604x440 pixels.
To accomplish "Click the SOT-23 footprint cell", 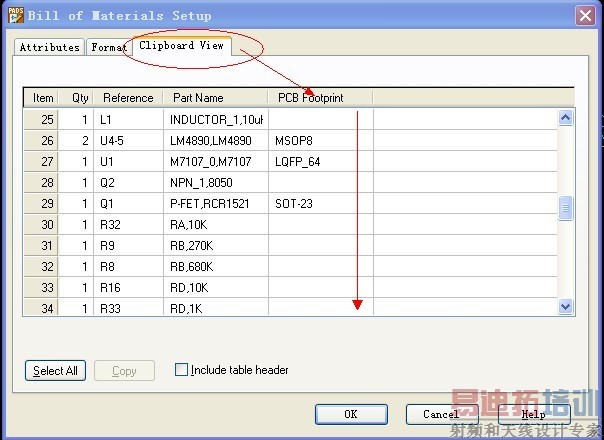I will pyautogui.click(x=321, y=203).
